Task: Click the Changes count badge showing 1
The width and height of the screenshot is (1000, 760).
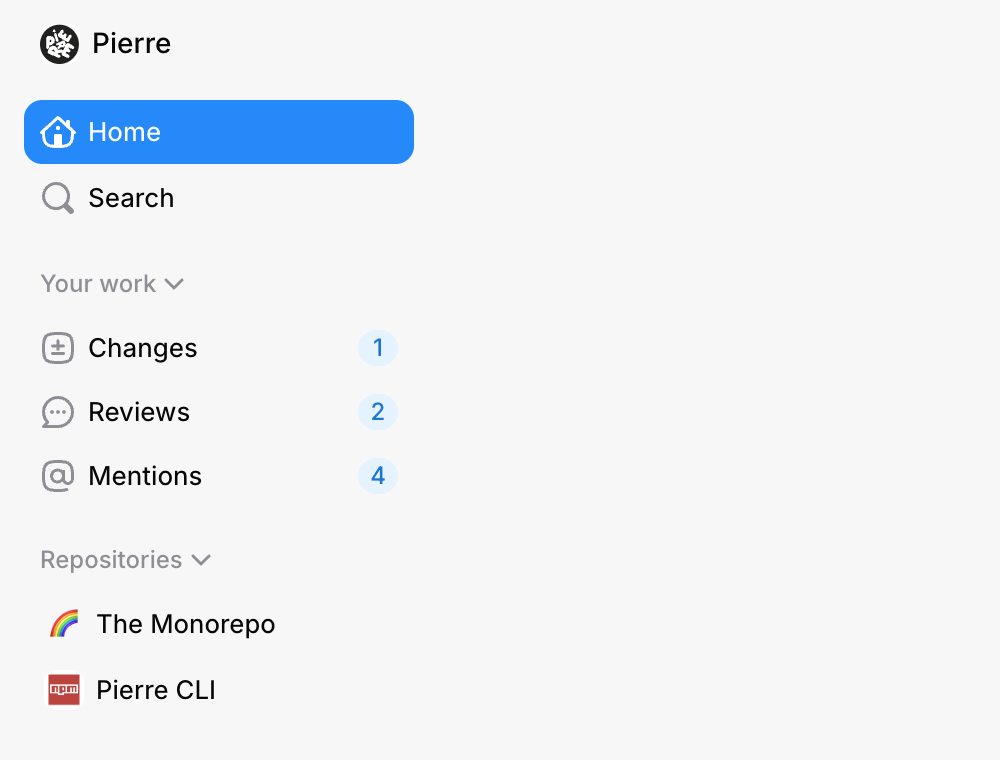Action: tap(378, 348)
